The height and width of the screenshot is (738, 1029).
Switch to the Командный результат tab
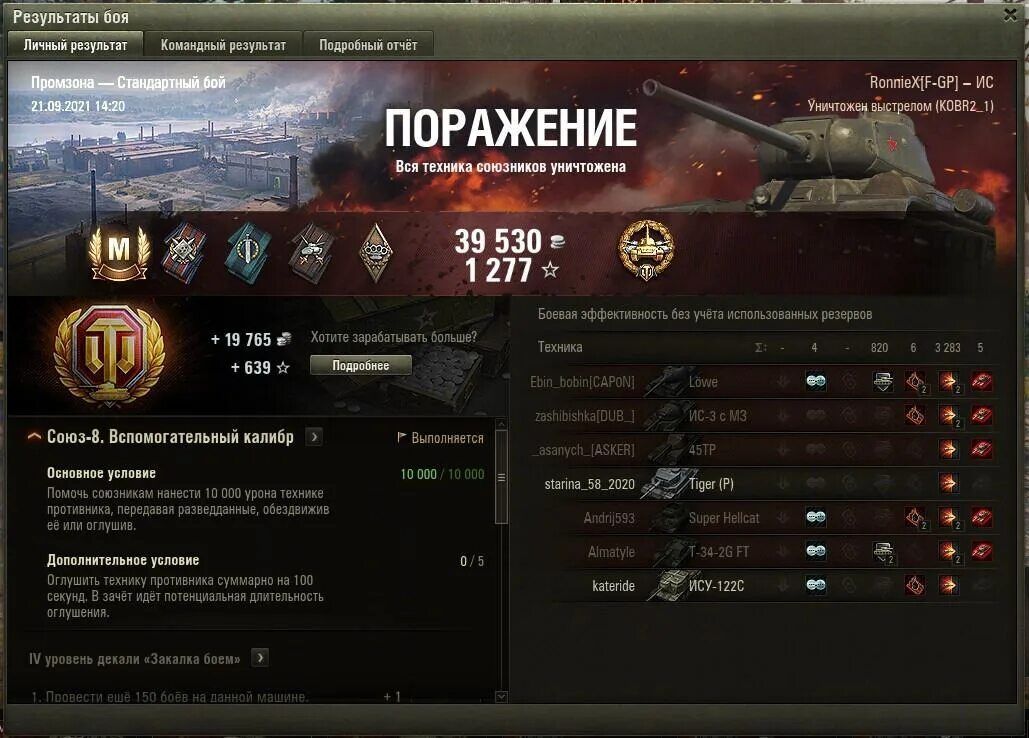(223, 45)
